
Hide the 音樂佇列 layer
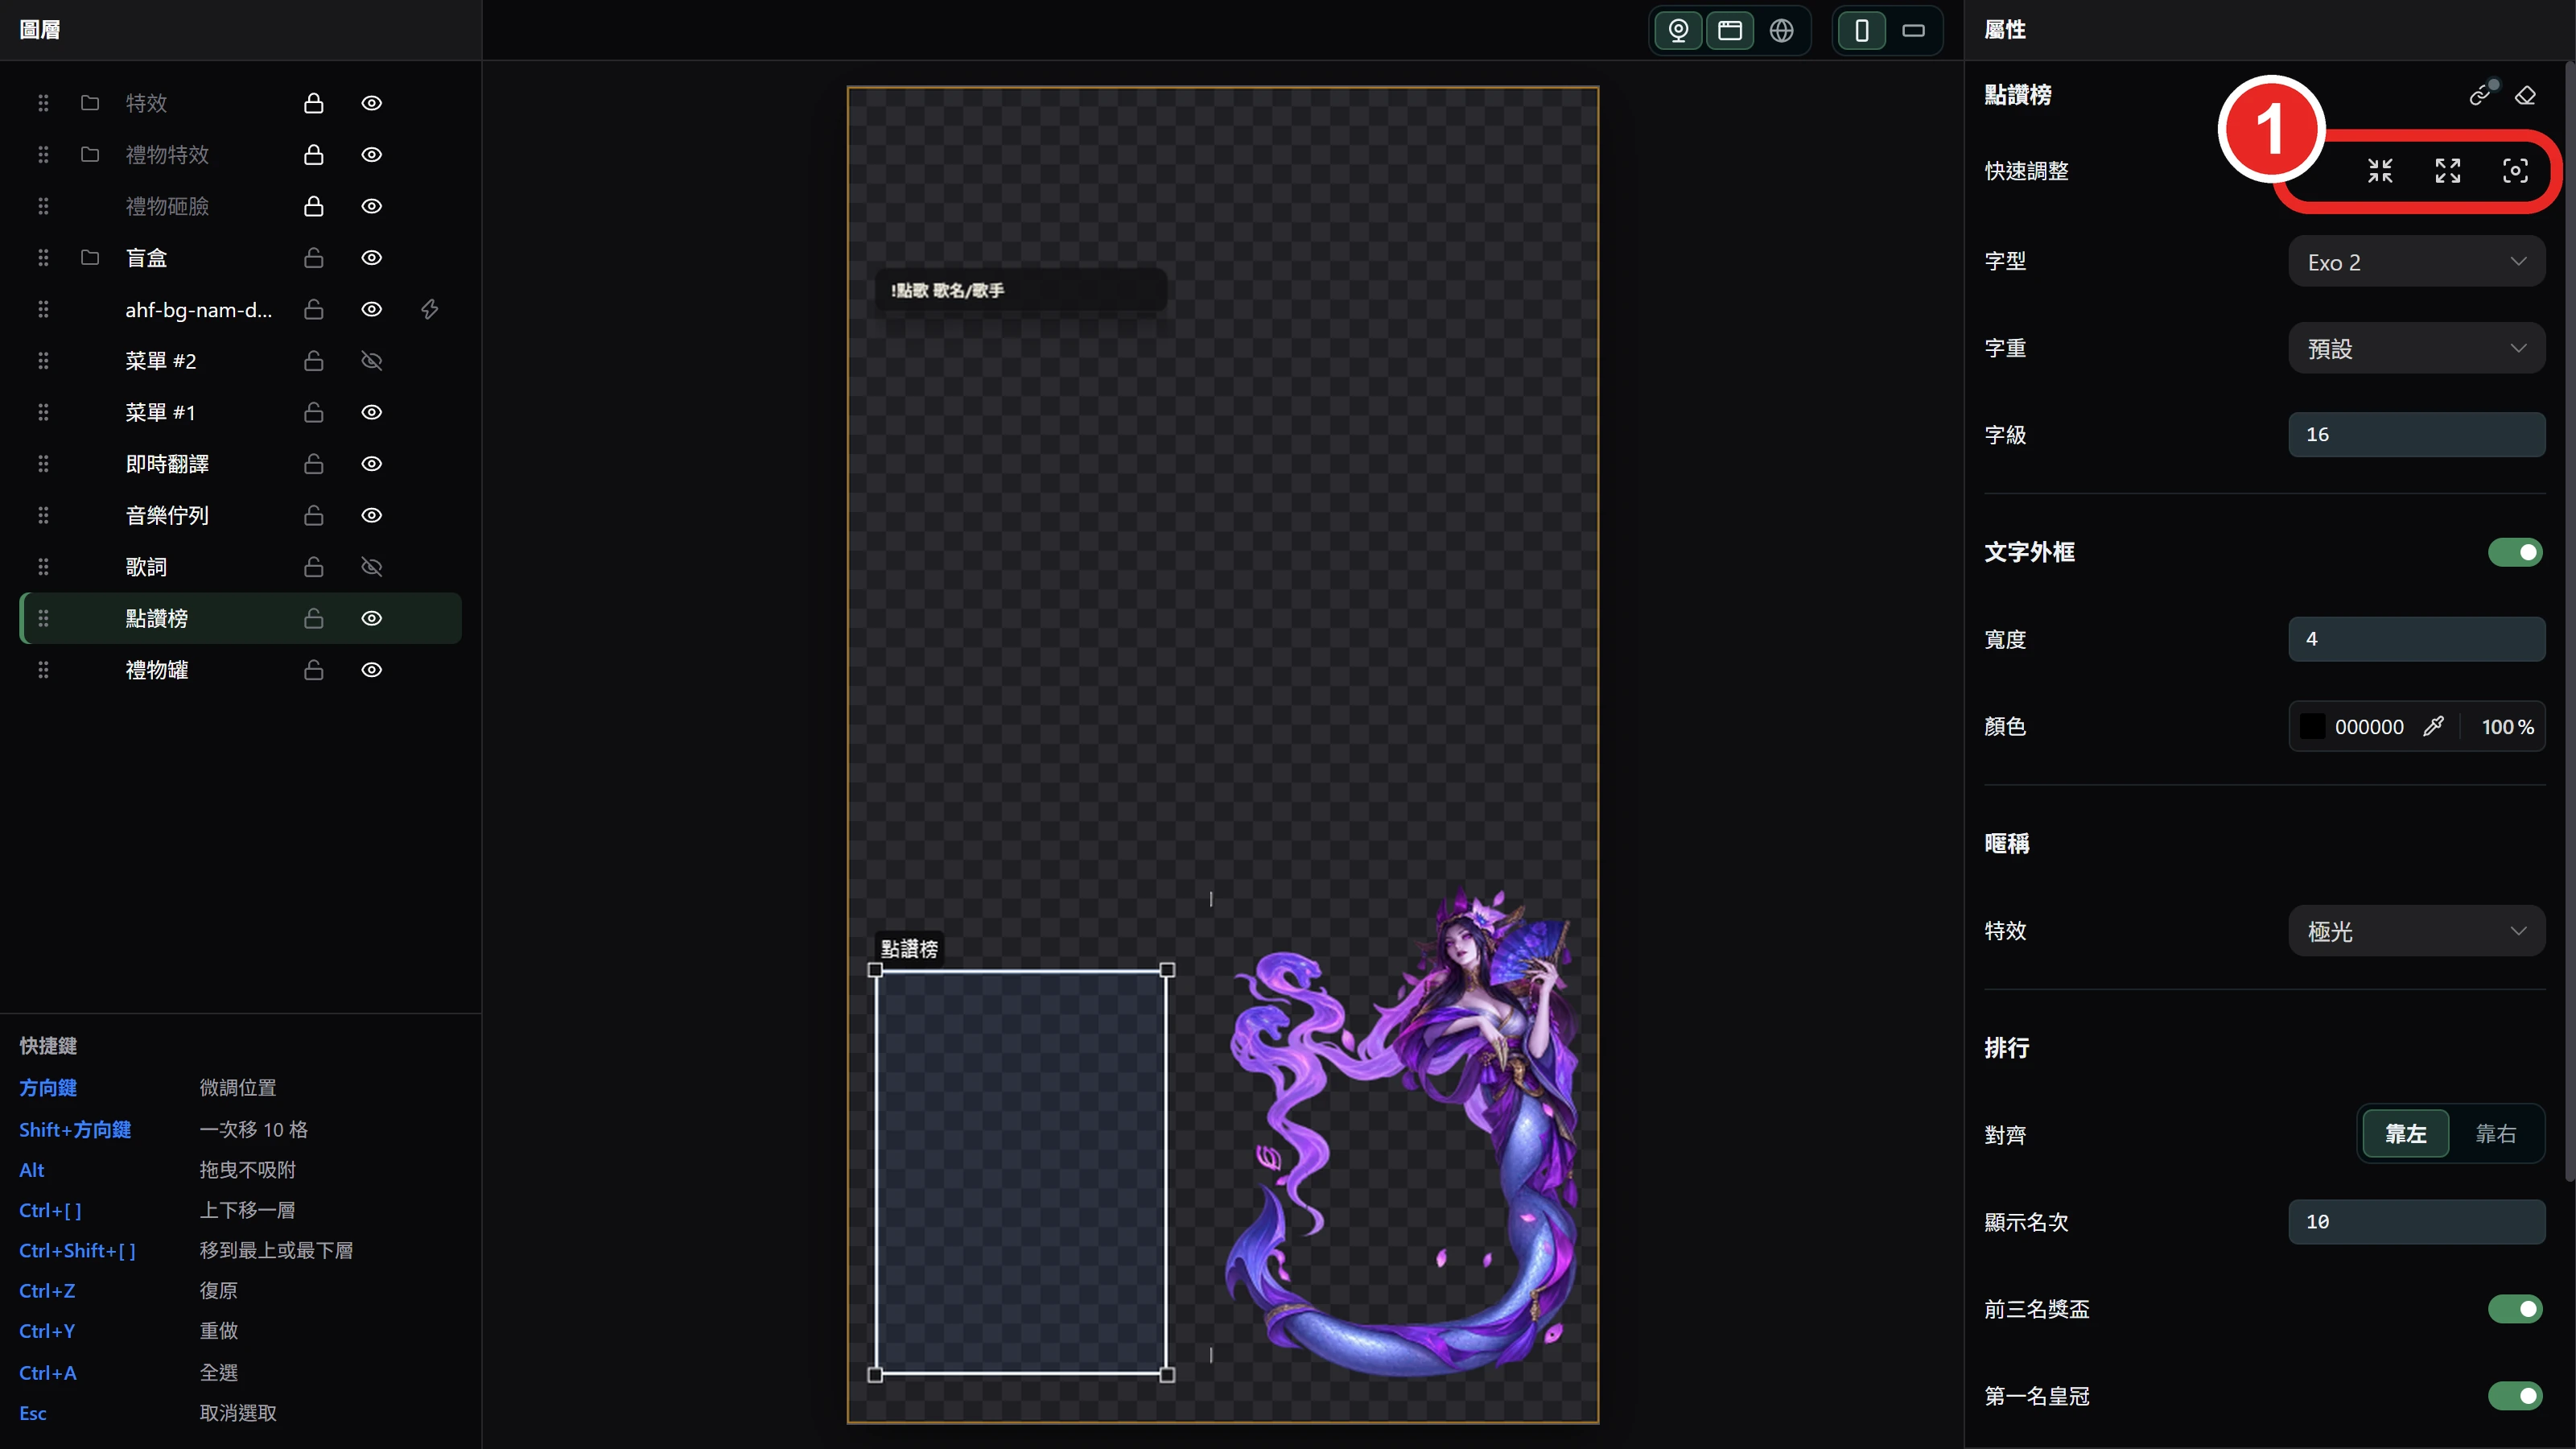click(371, 515)
